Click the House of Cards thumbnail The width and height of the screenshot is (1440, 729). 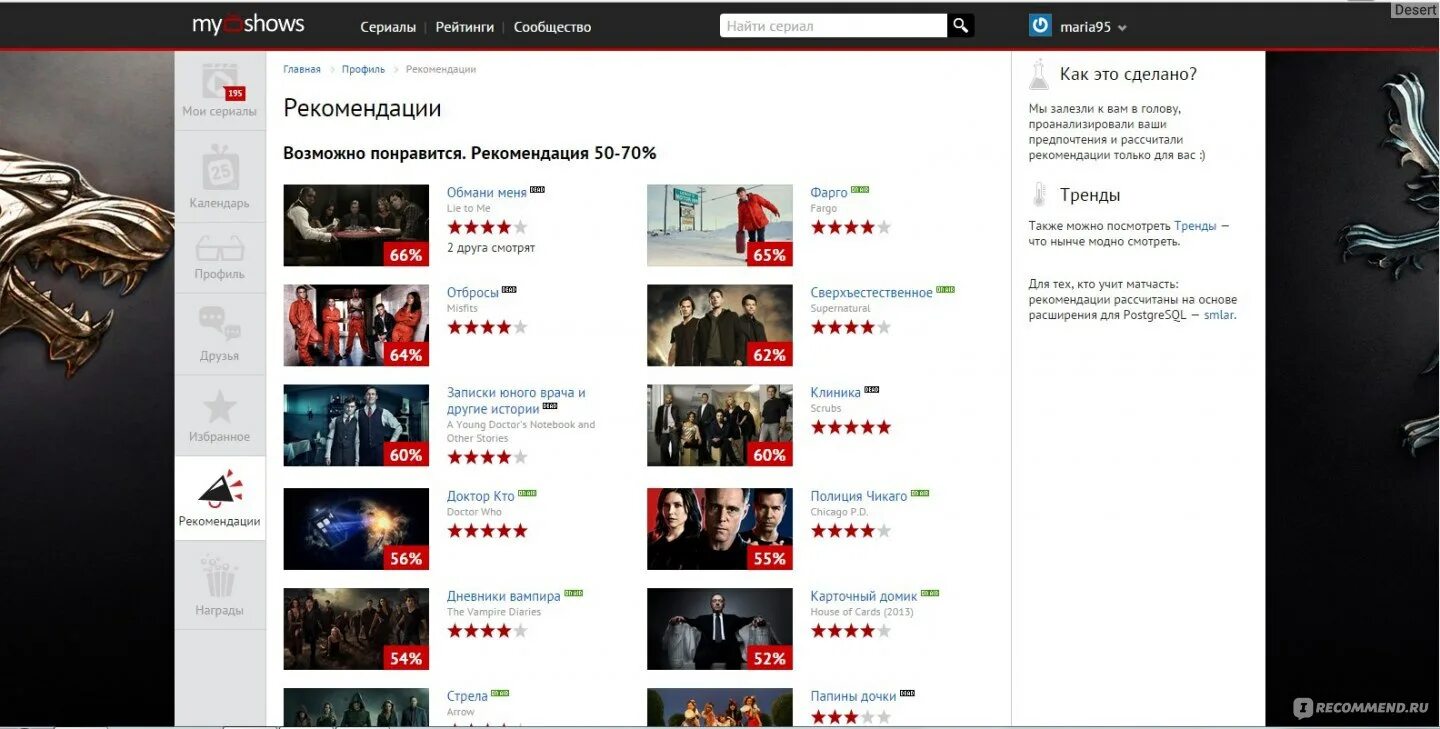(720, 629)
